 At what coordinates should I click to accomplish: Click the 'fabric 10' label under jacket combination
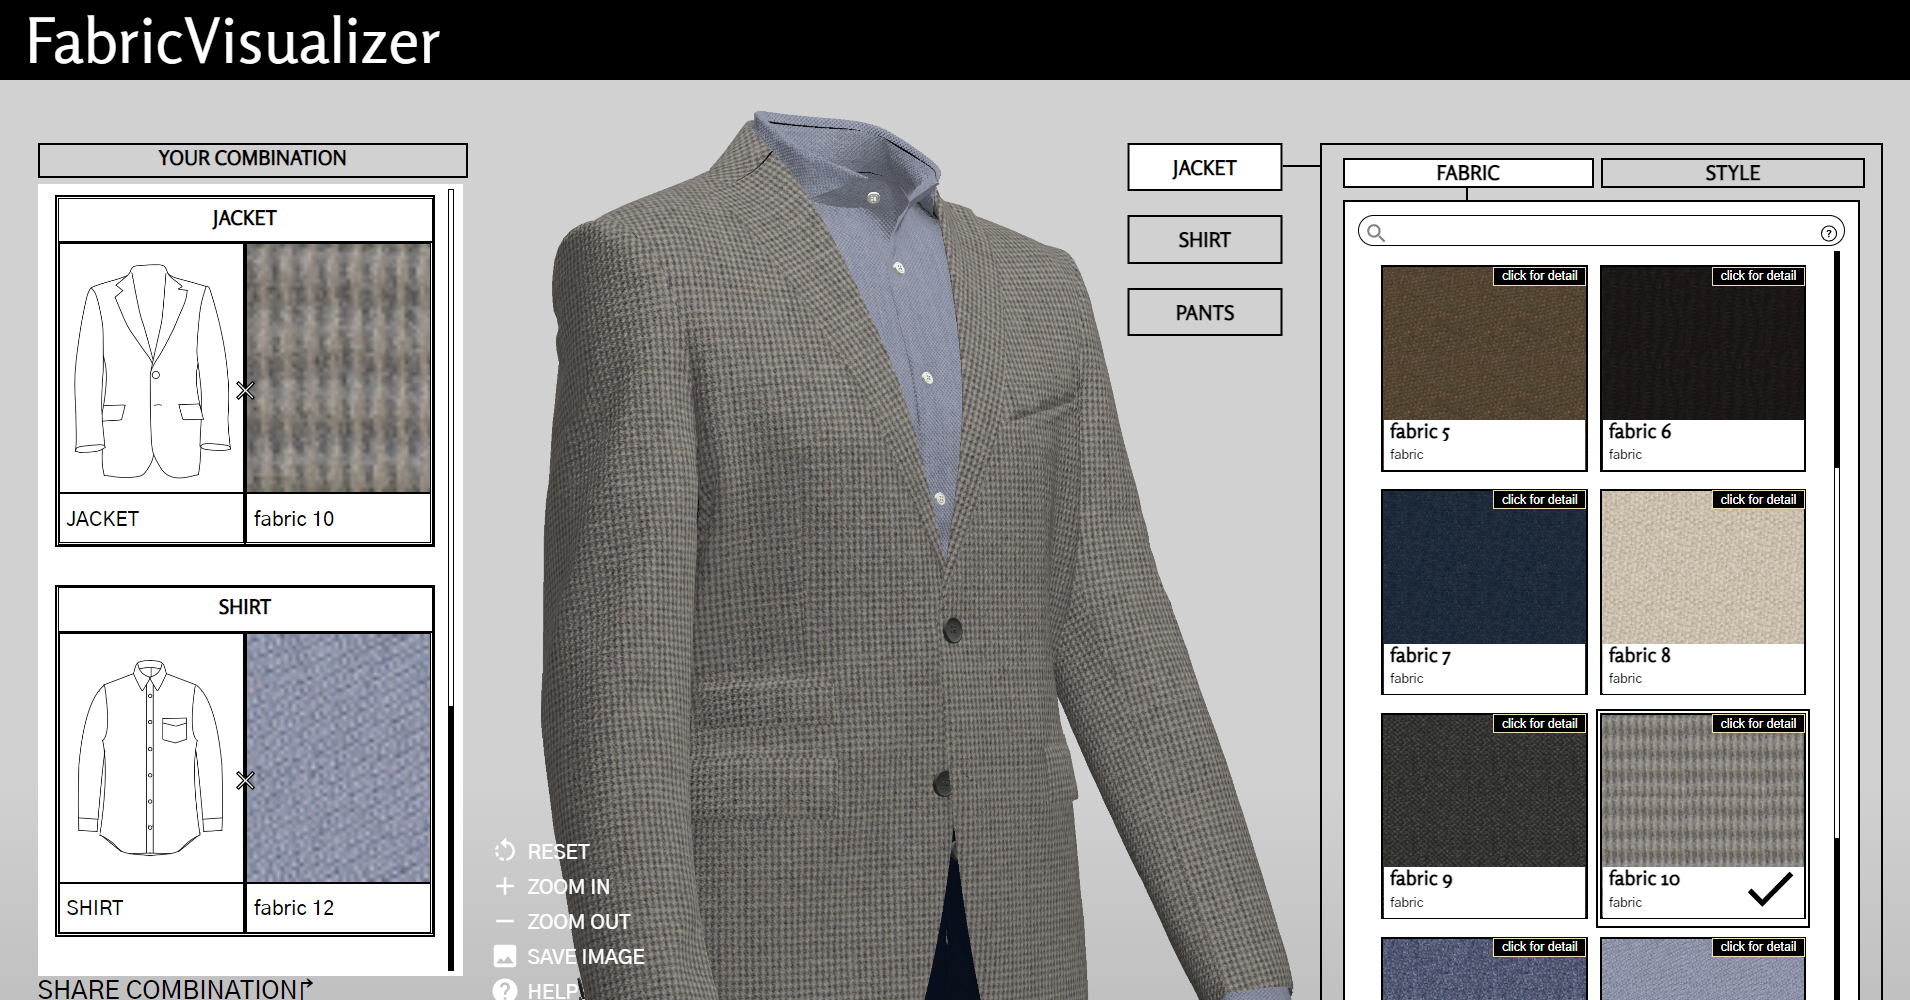click(x=294, y=519)
